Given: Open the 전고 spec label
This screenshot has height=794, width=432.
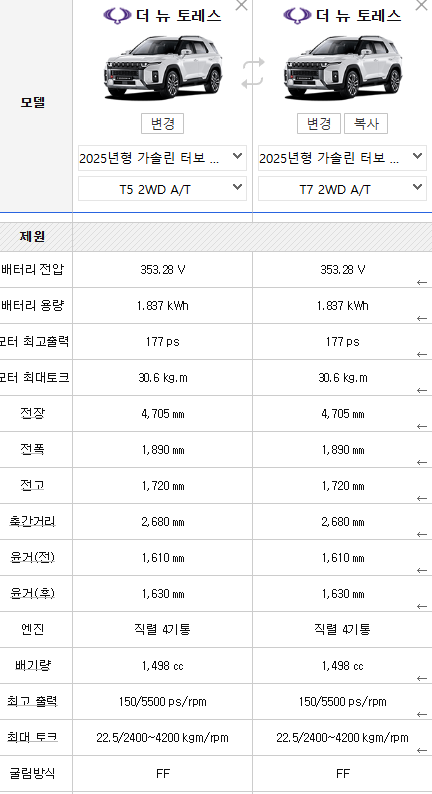Looking at the screenshot, I should pos(32,485).
